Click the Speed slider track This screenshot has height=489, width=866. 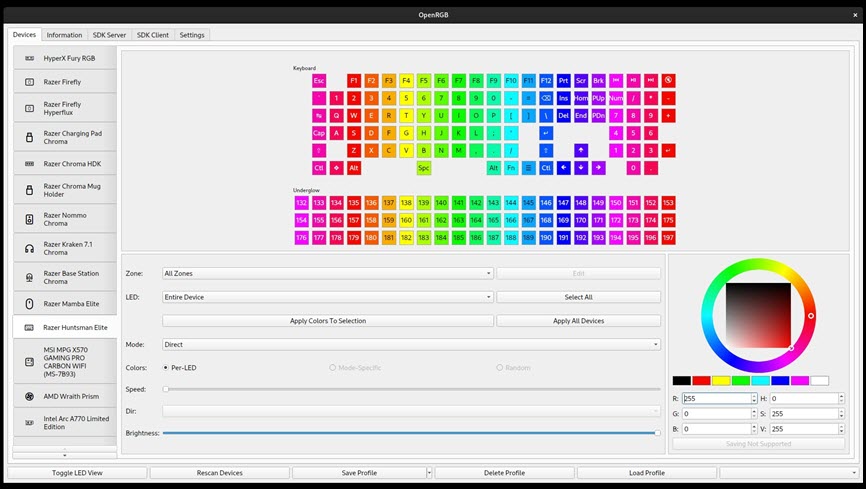(x=411, y=389)
